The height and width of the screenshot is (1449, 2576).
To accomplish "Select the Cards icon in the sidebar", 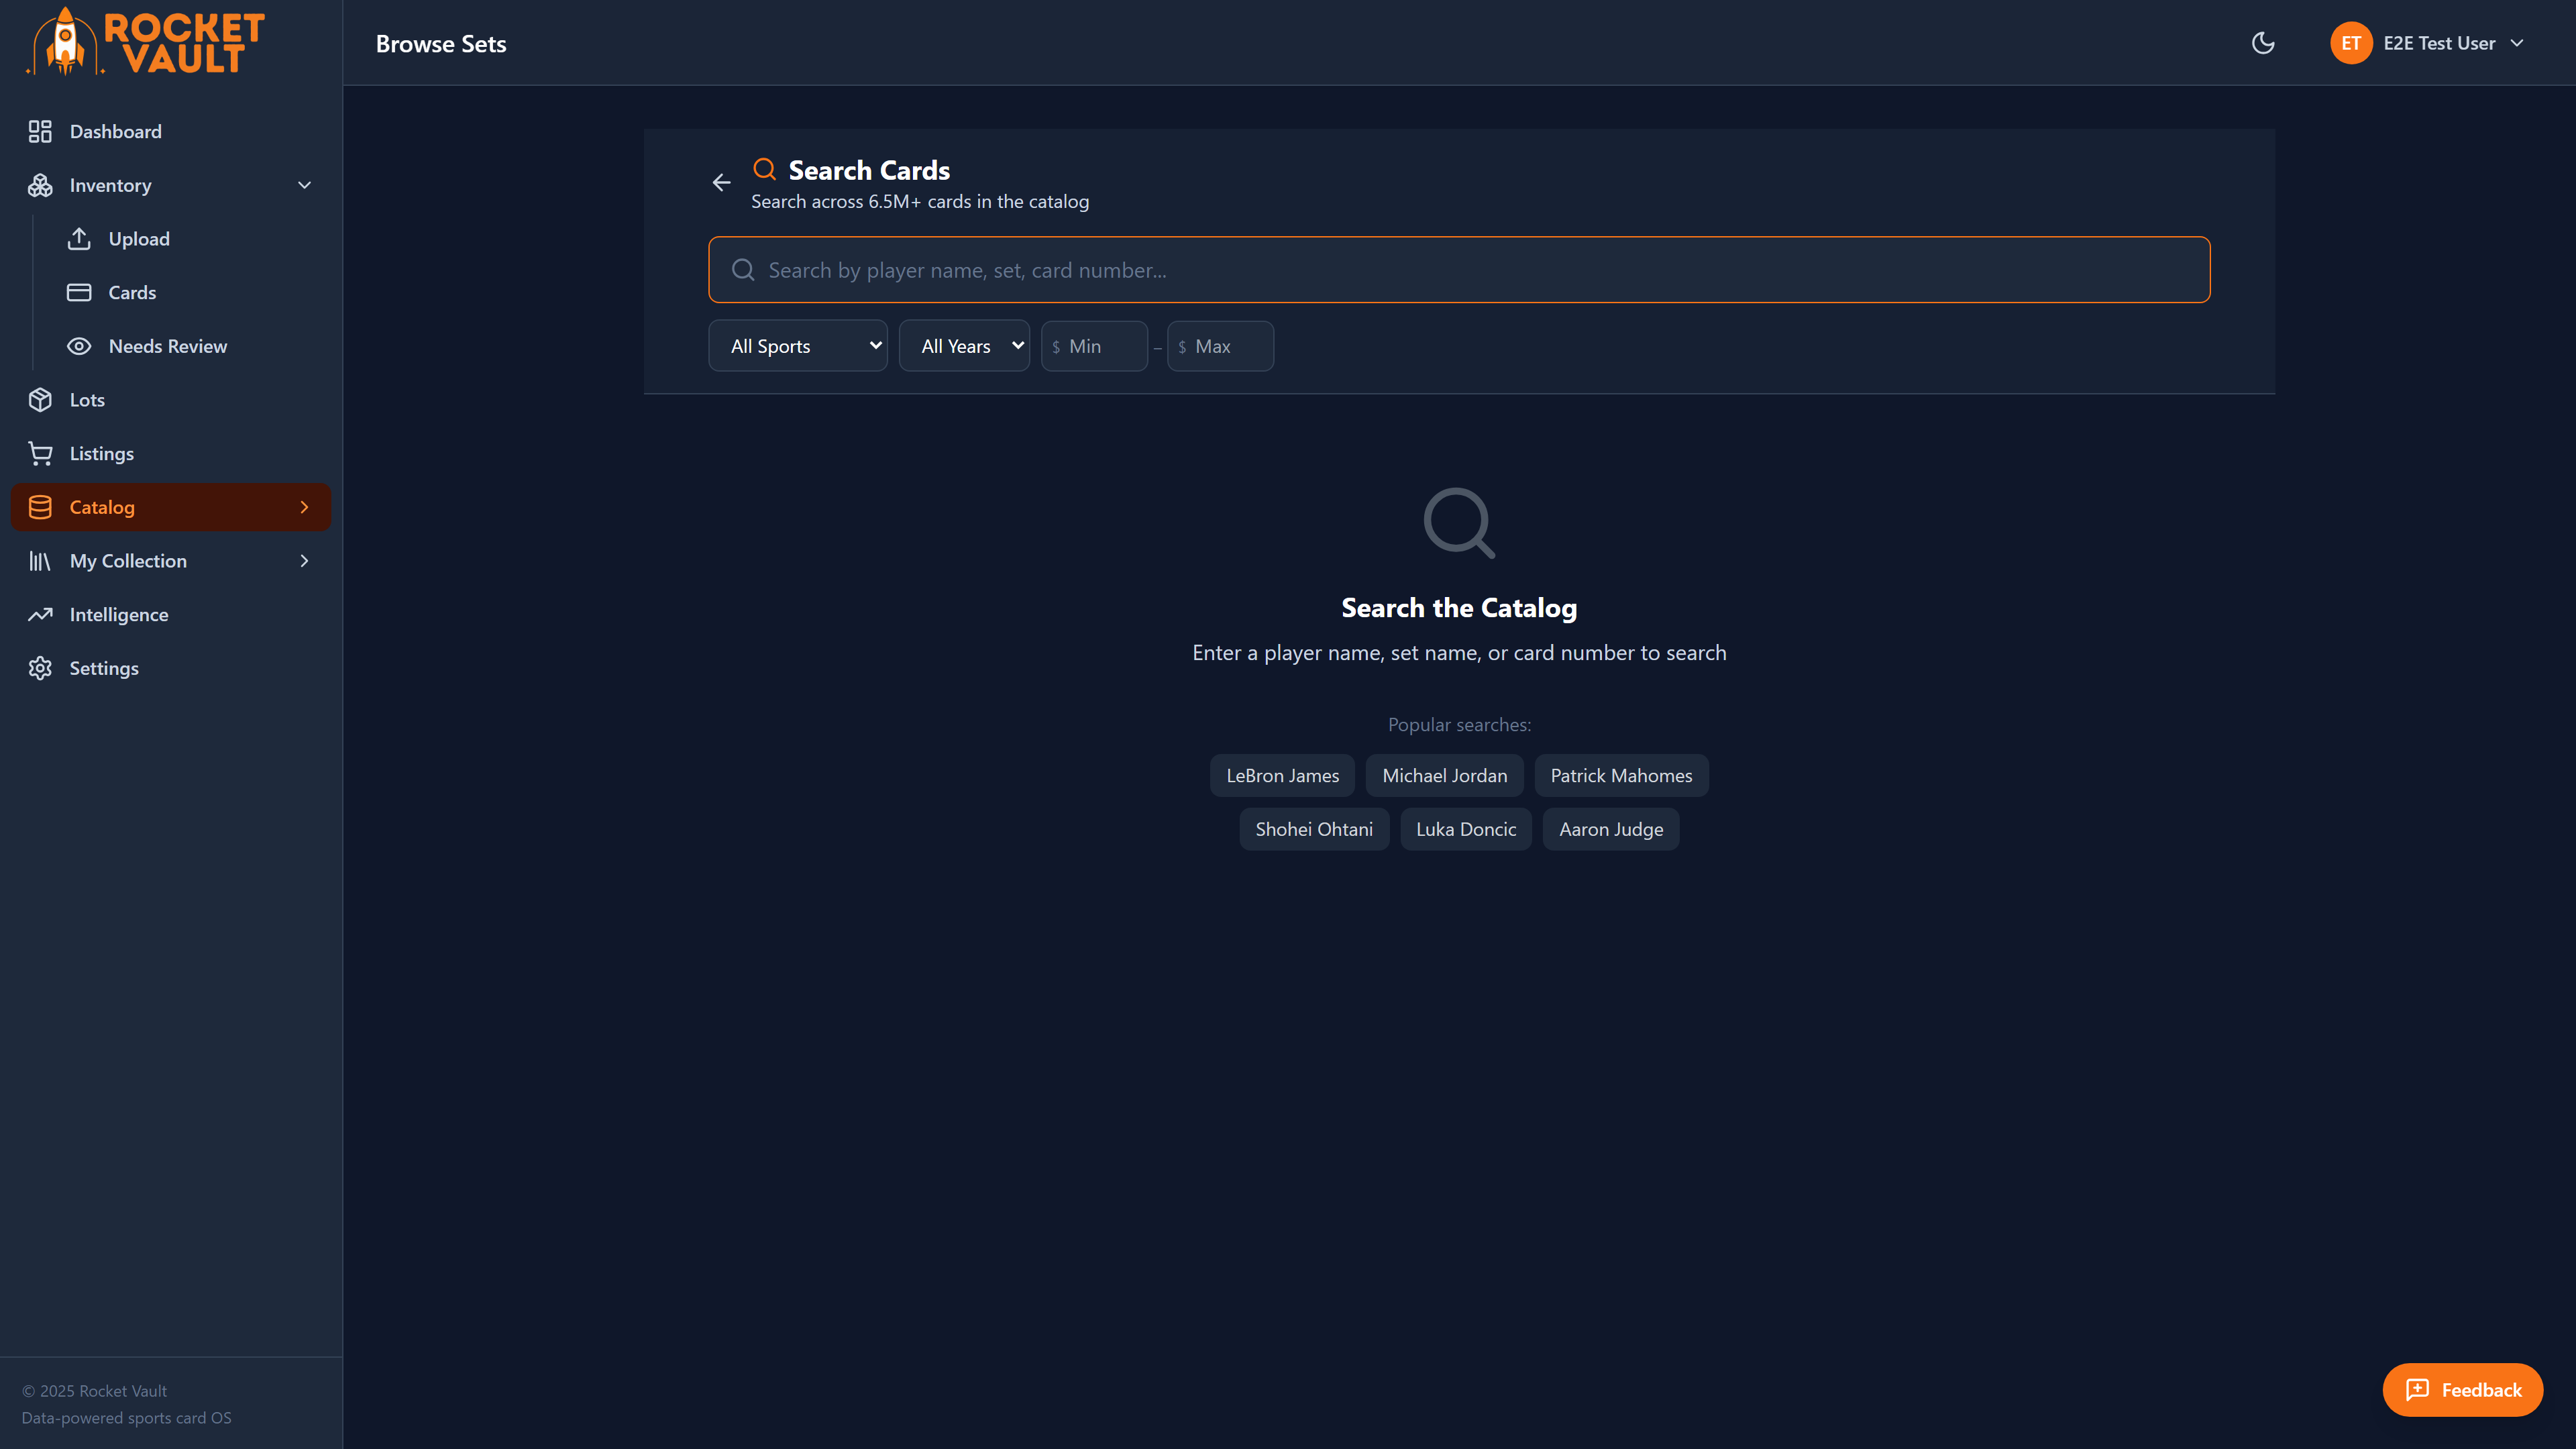I will (80, 292).
